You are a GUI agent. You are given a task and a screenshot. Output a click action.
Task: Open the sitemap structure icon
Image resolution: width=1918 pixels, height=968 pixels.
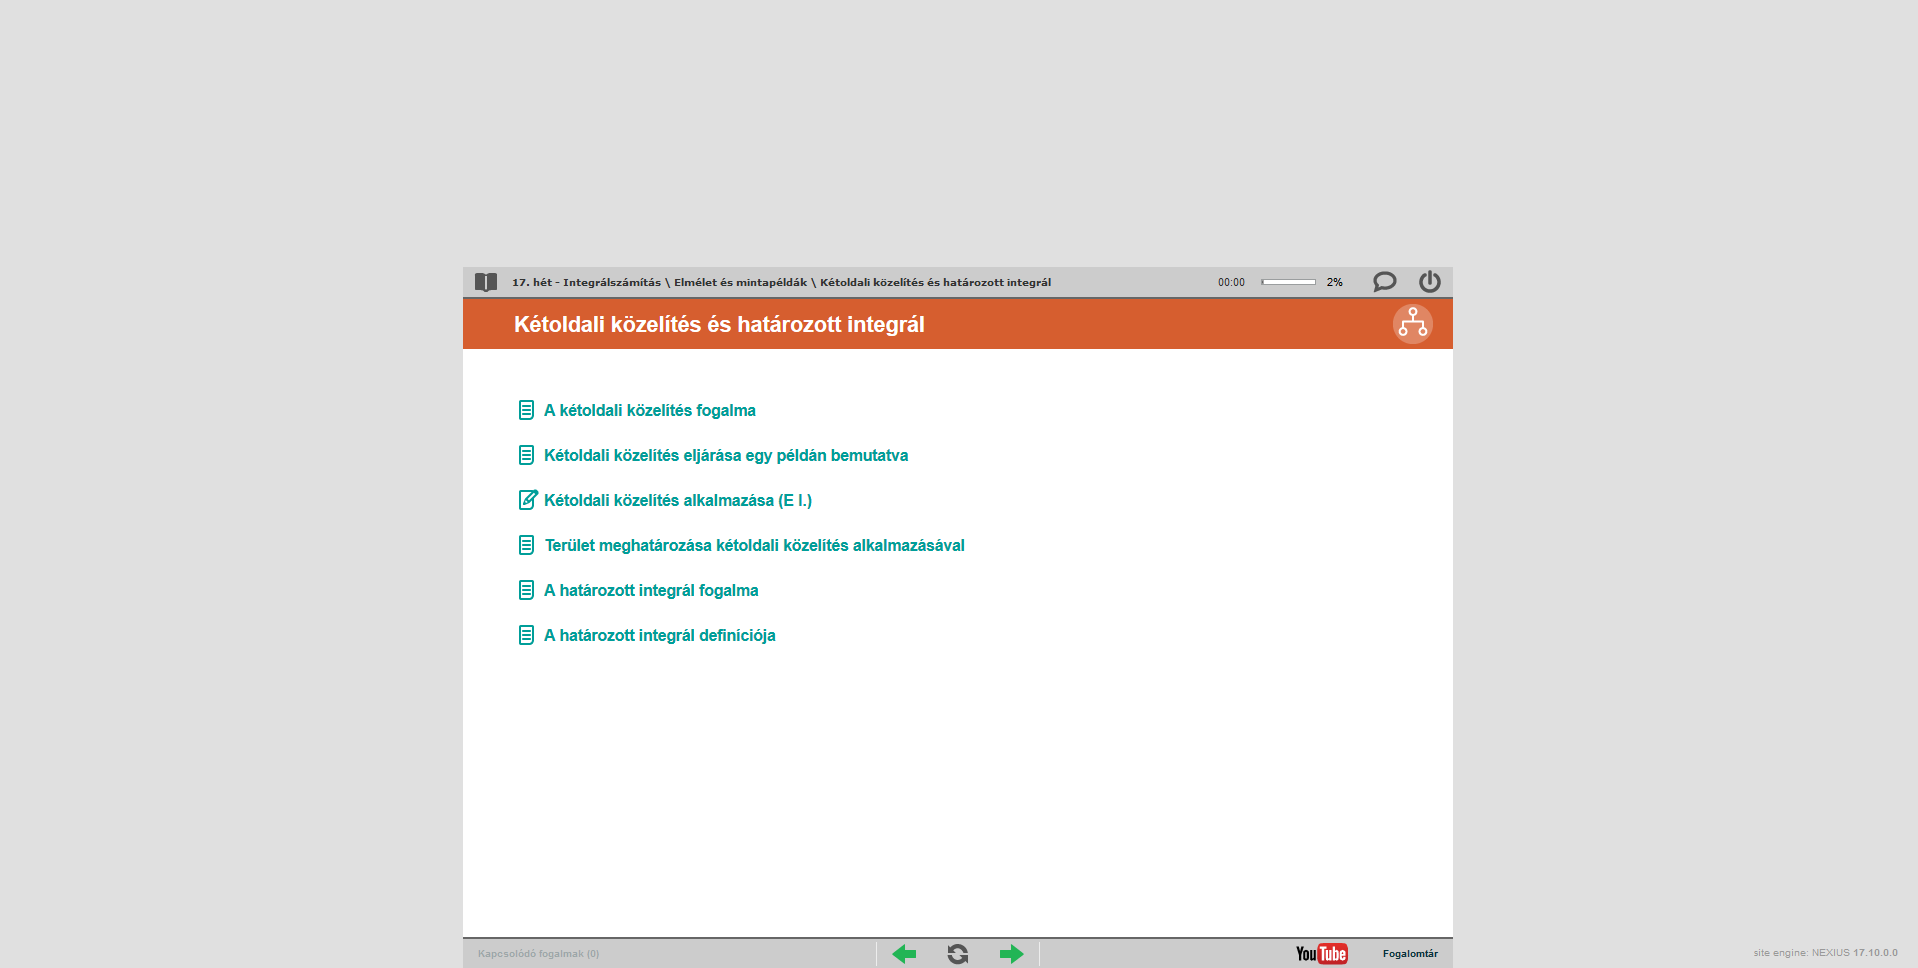[x=1412, y=324]
